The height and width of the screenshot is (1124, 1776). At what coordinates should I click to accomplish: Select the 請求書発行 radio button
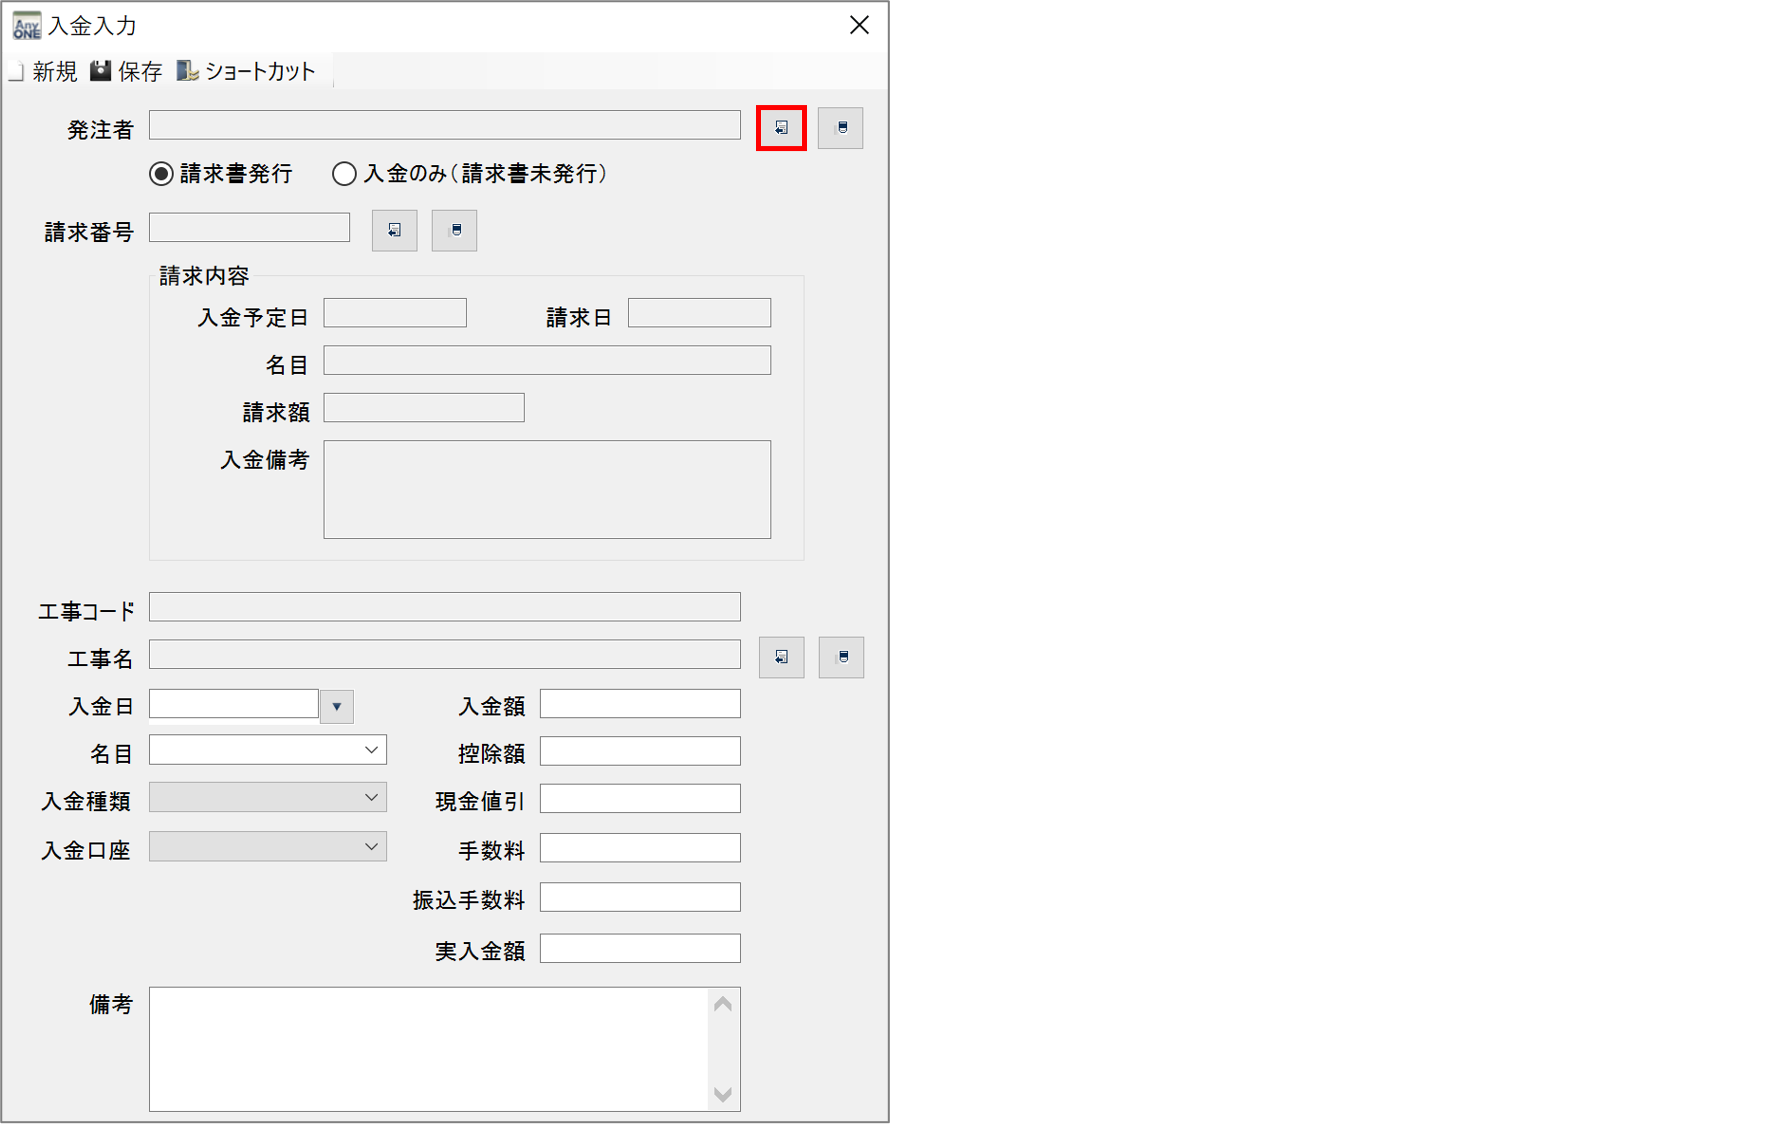(x=161, y=174)
